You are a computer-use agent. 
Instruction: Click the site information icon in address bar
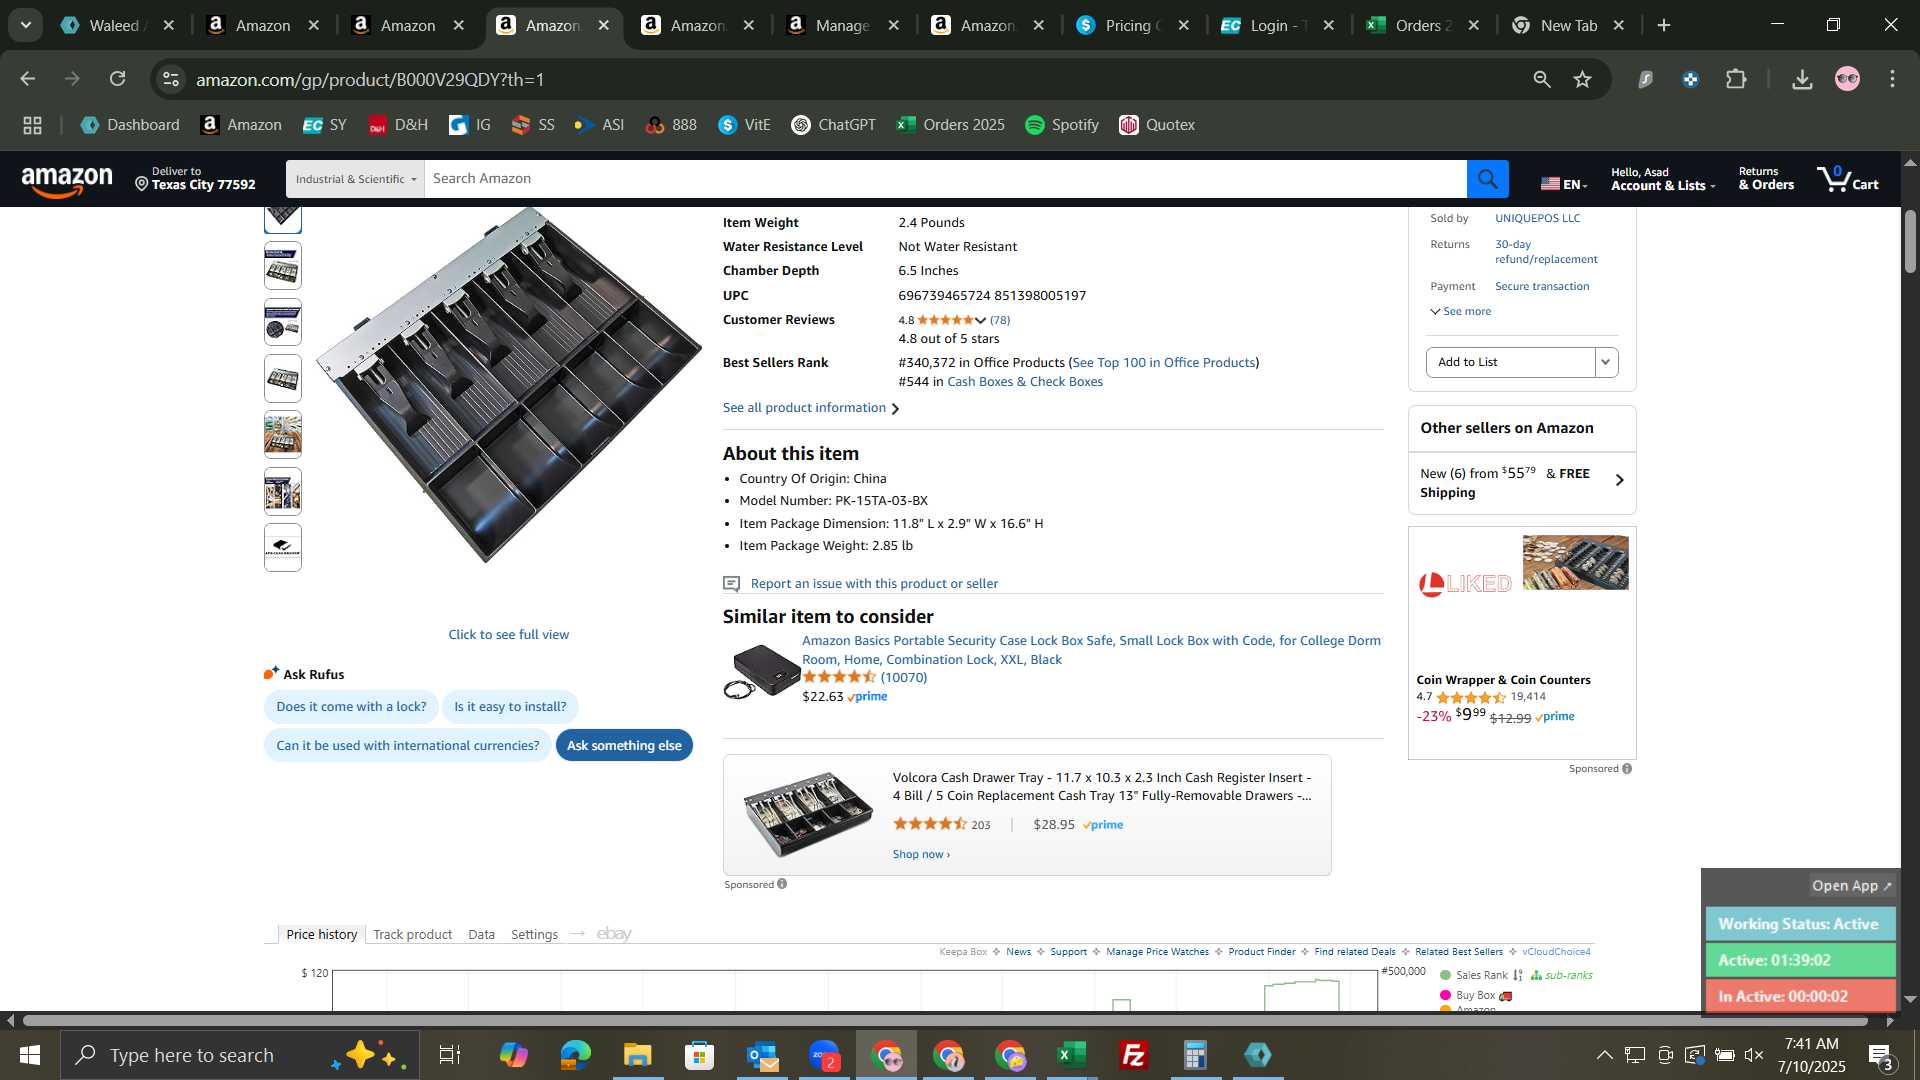coord(171,79)
